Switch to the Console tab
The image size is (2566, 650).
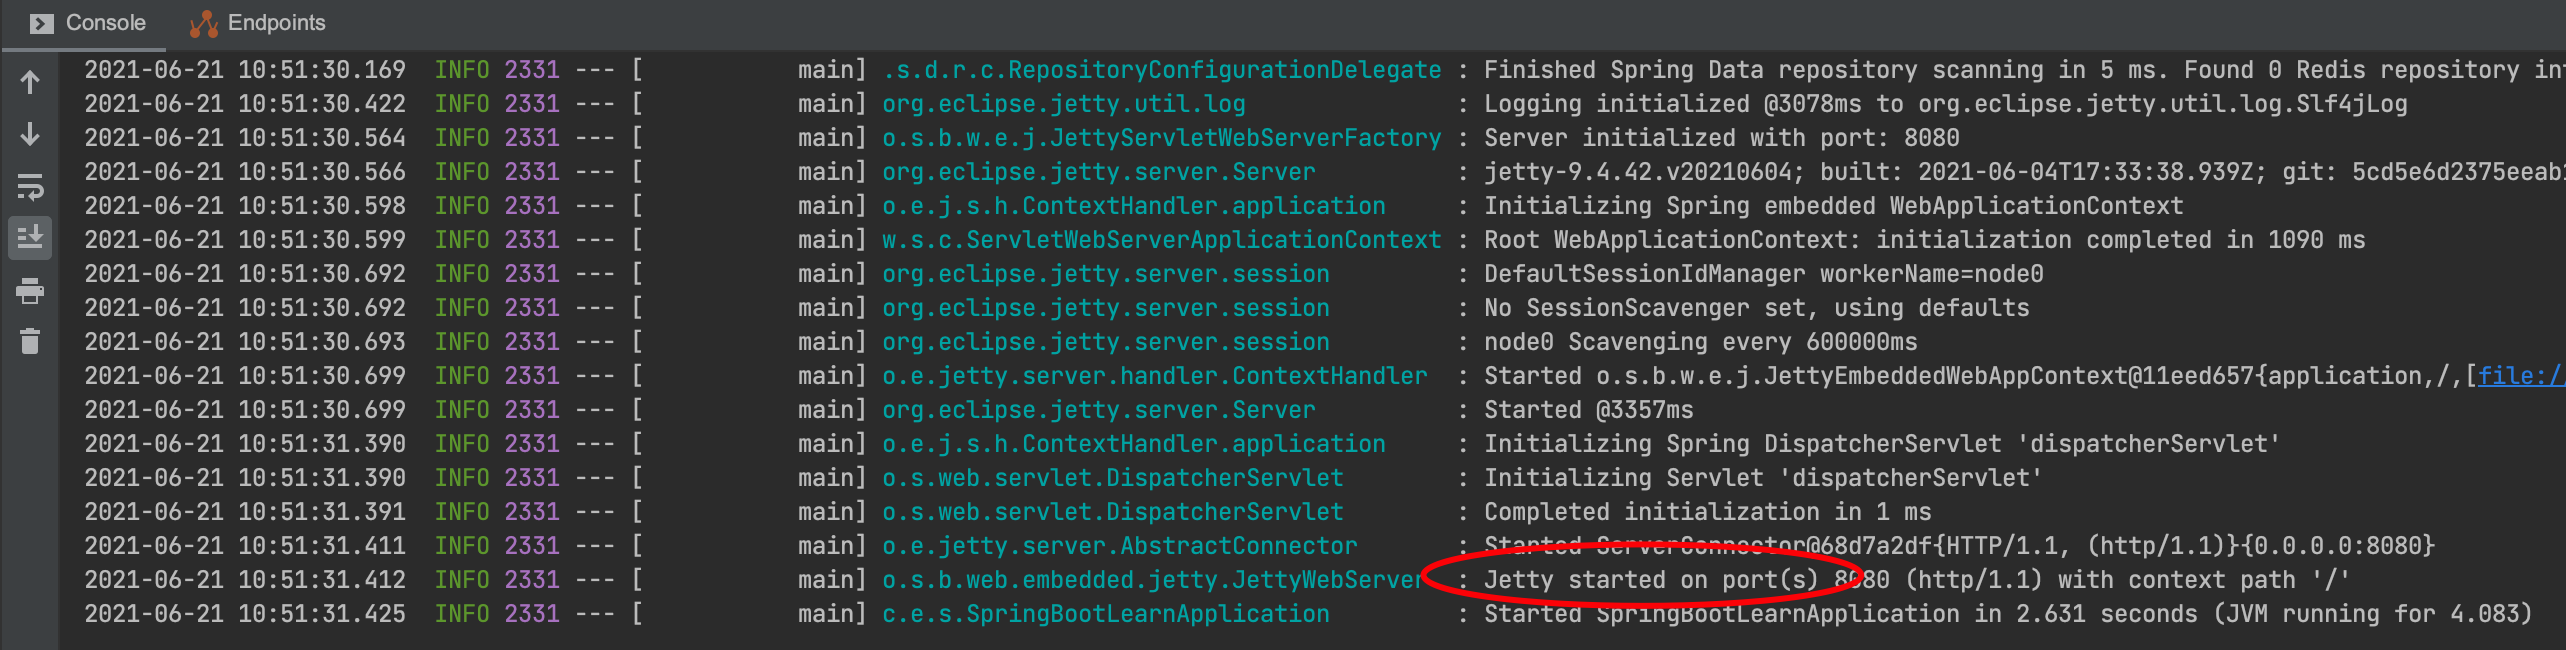(x=88, y=22)
